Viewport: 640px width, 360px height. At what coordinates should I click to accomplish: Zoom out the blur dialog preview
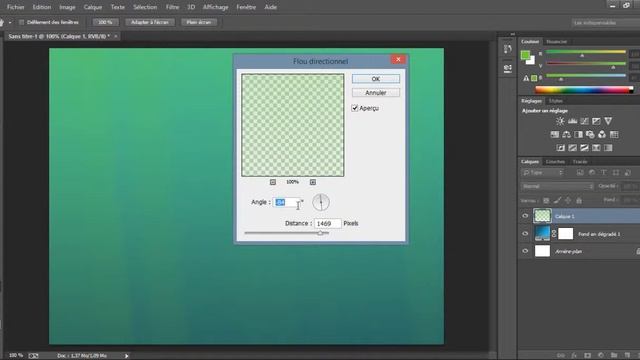click(x=273, y=182)
